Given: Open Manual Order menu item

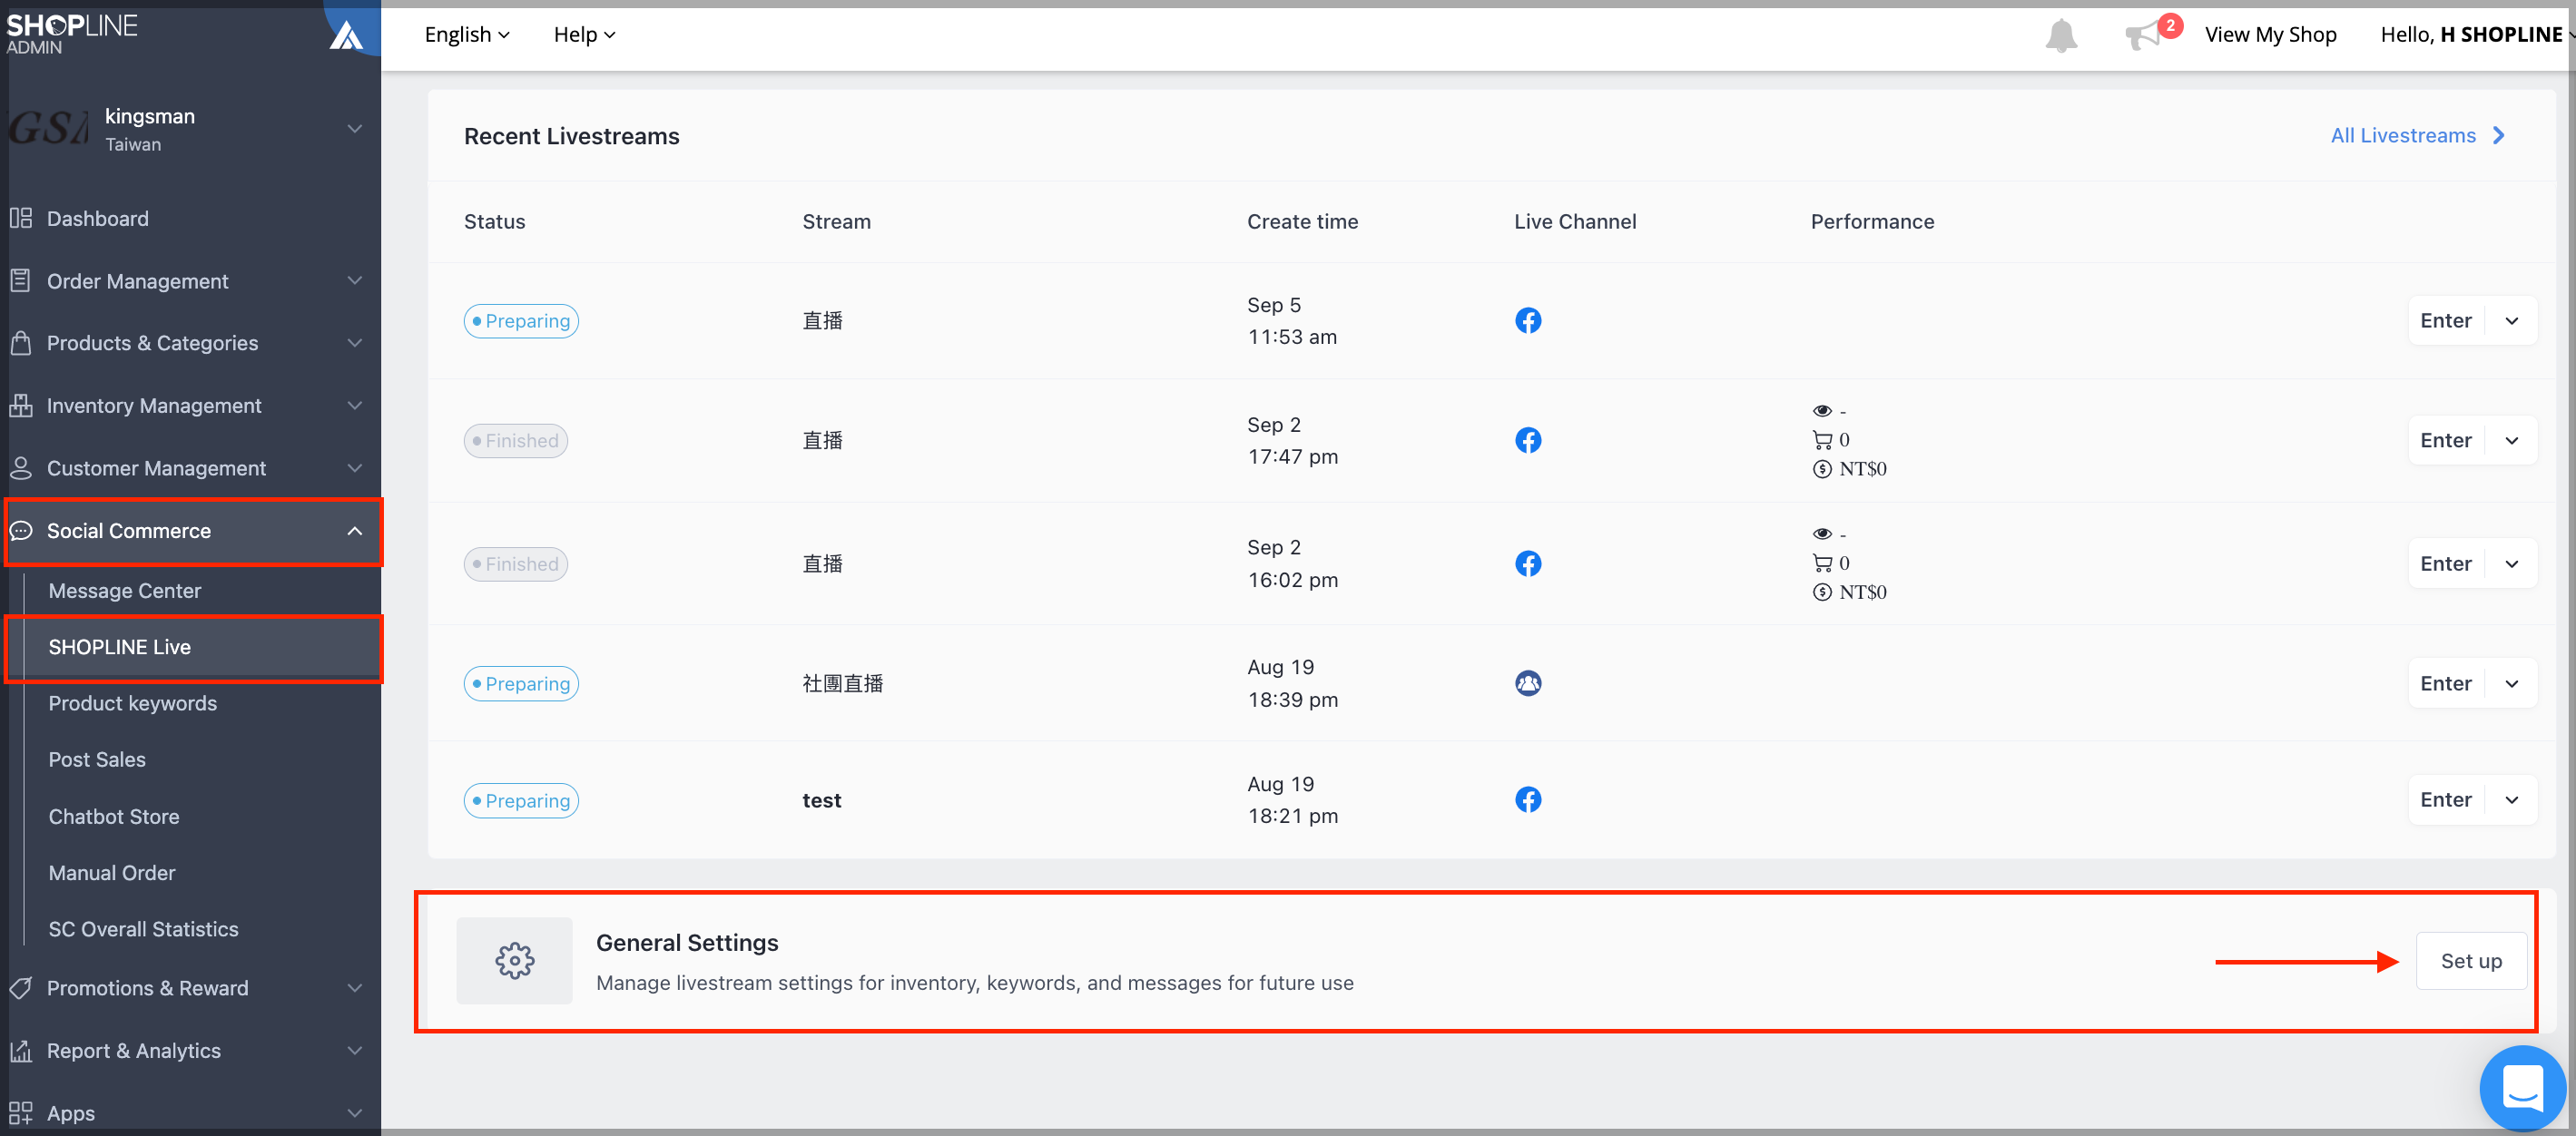Looking at the screenshot, I should pos(112,873).
